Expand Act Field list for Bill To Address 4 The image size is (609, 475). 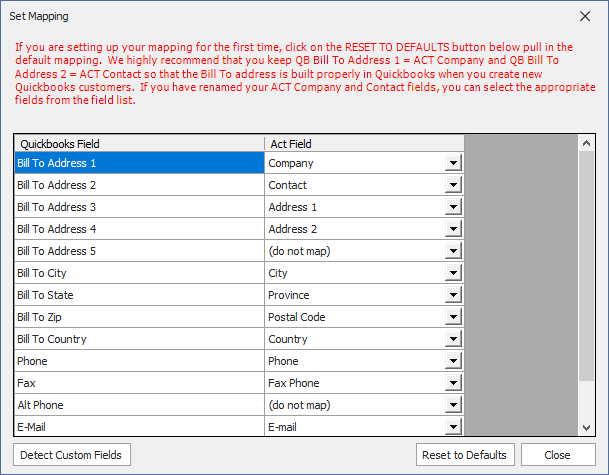click(x=453, y=229)
